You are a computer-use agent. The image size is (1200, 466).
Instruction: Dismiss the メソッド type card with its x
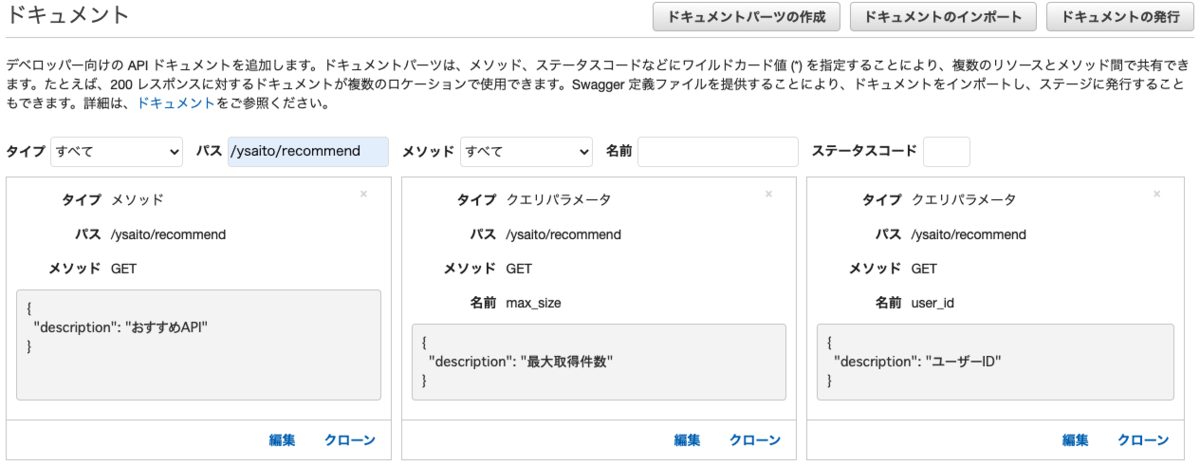363,194
